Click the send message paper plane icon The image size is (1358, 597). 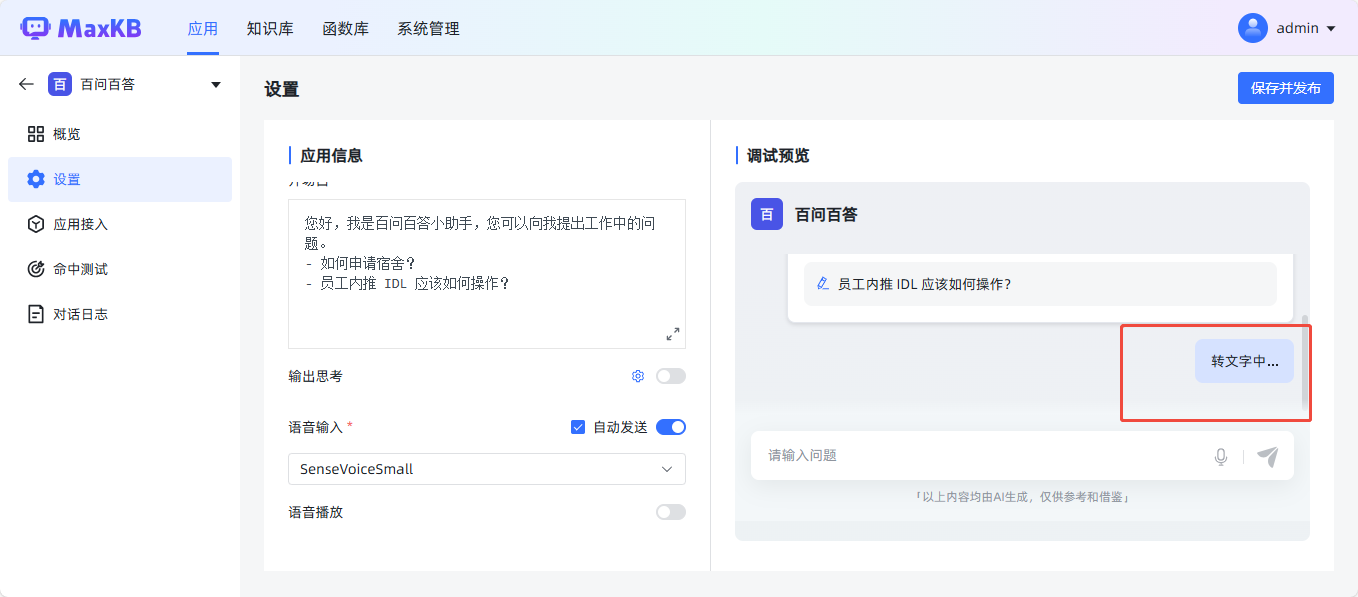(1267, 456)
